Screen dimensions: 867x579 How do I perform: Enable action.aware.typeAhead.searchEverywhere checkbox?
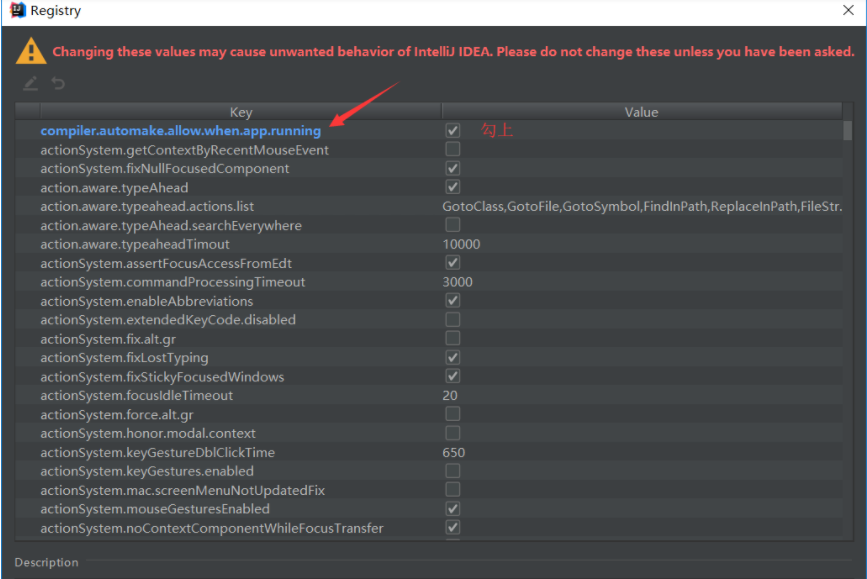click(x=453, y=225)
